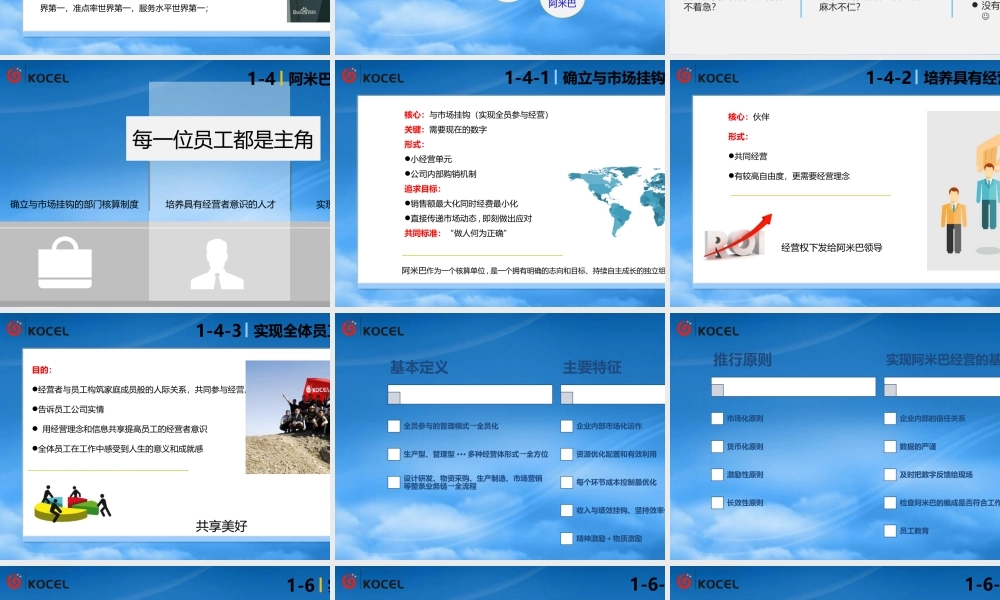The image size is (1000, 600).
Task: Click the 共享美好 caption
Action: click(221, 526)
